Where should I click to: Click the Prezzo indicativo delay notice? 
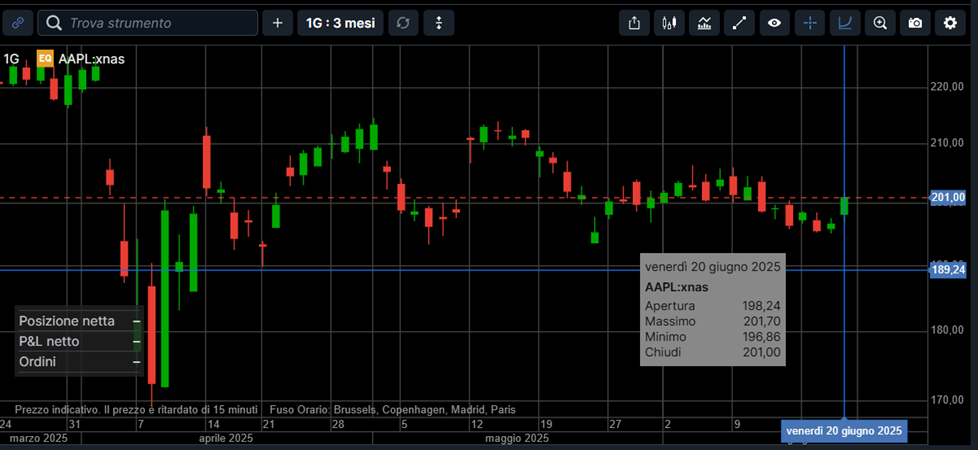point(136,410)
